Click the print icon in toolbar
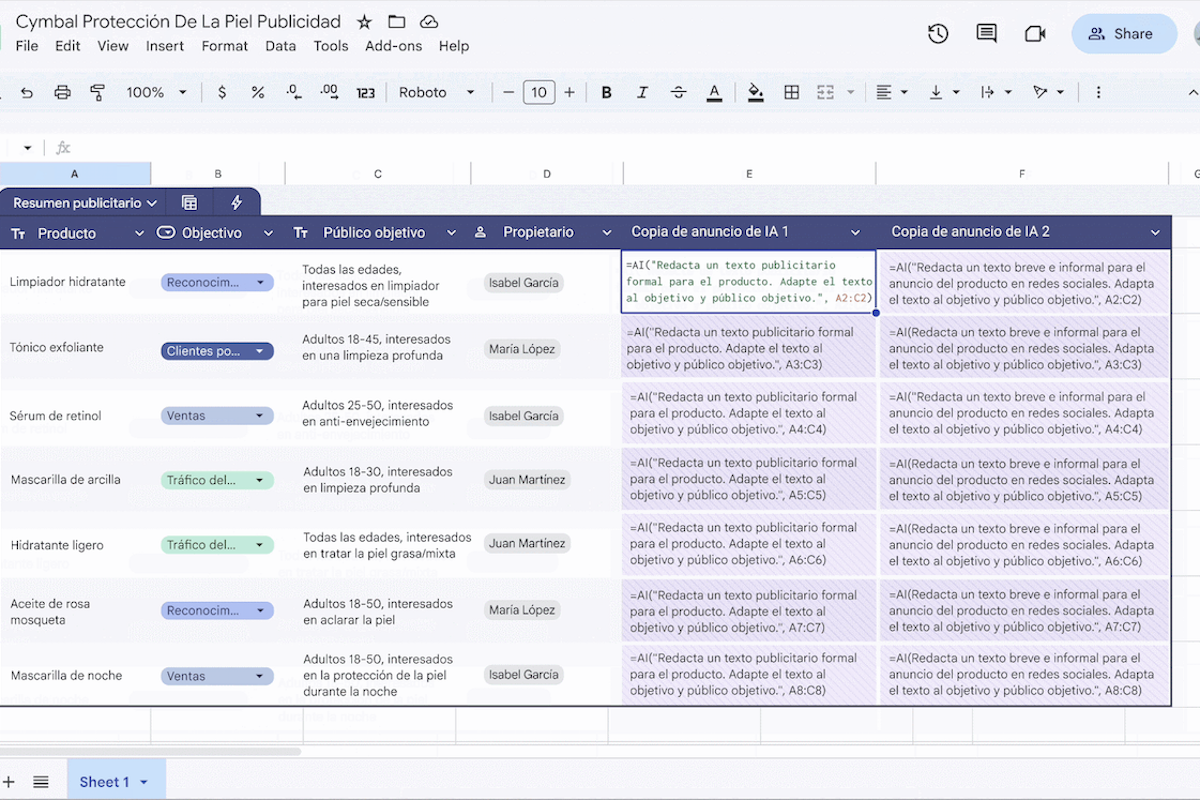Image resolution: width=1200 pixels, height=800 pixels. 62,92
